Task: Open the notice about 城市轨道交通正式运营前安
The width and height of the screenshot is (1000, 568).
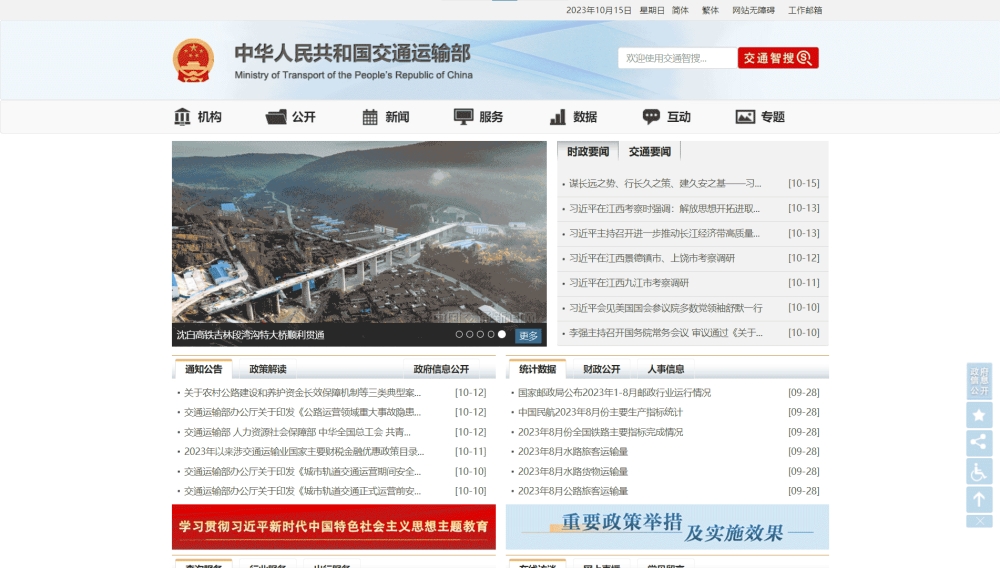Action: [x=302, y=492]
